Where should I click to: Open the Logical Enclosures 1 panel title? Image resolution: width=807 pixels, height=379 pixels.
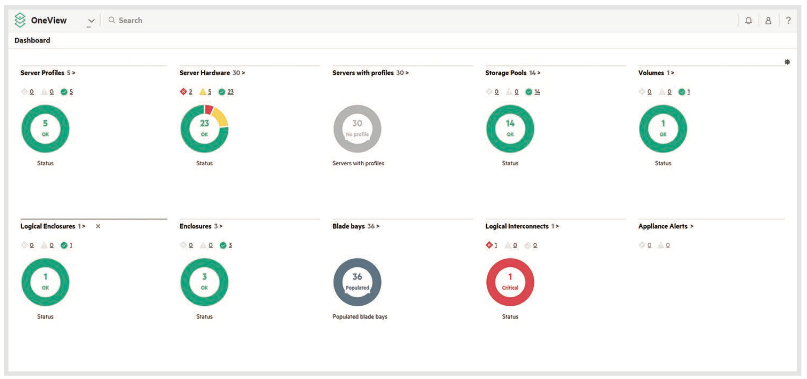click(53, 226)
